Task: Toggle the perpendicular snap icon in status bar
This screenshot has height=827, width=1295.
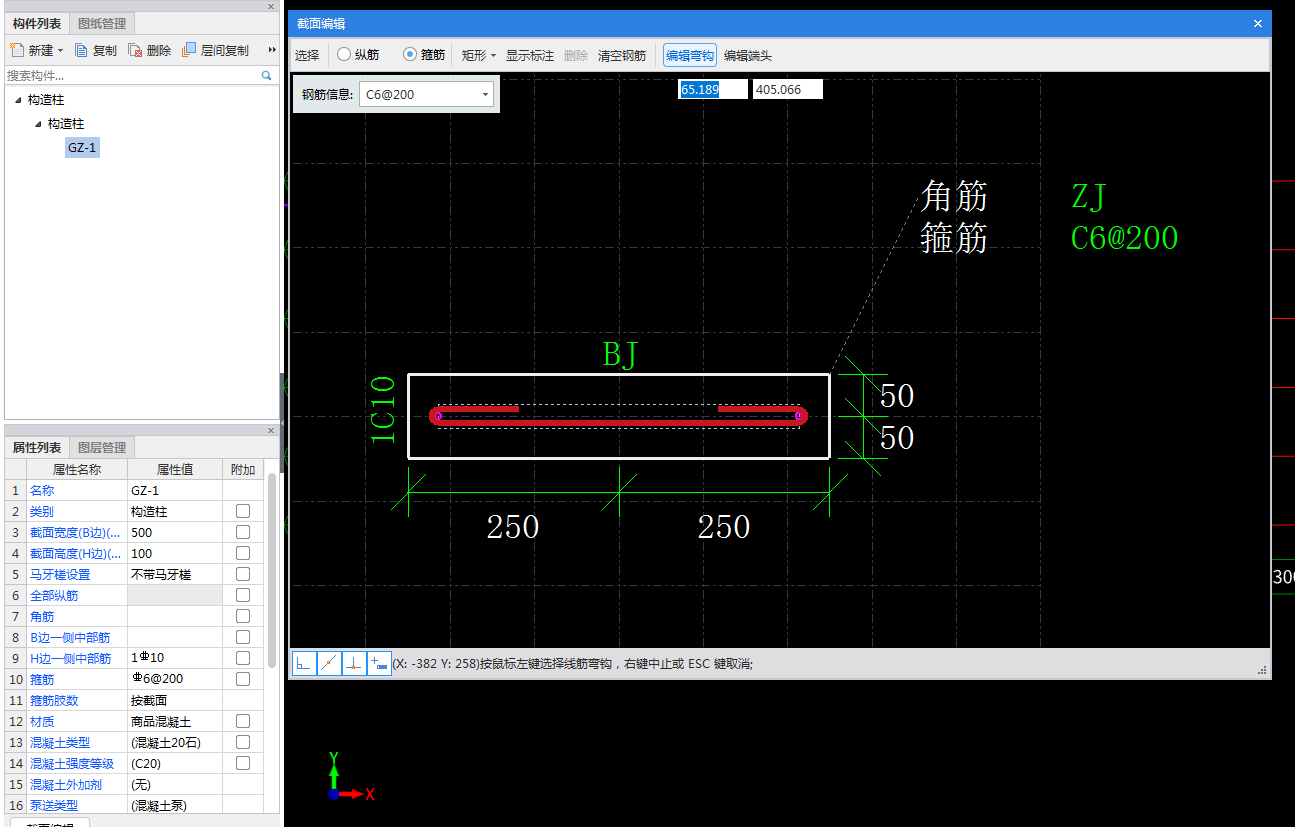Action: pos(354,663)
